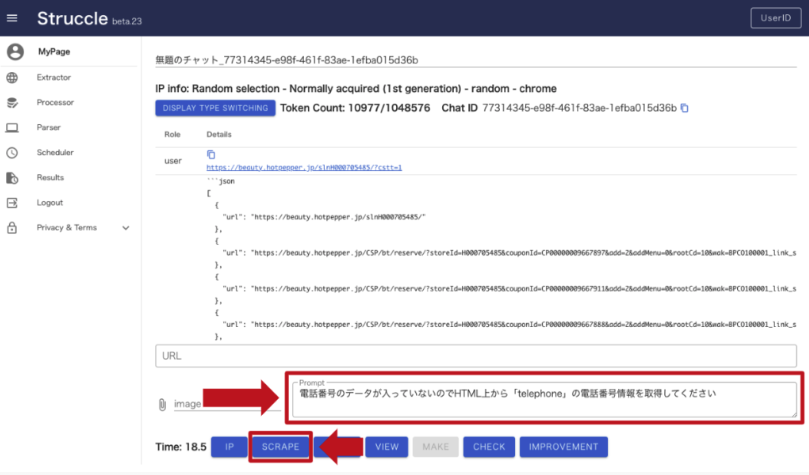Click the UserID button
This screenshot has width=809, height=475.
tap(775, 18)
